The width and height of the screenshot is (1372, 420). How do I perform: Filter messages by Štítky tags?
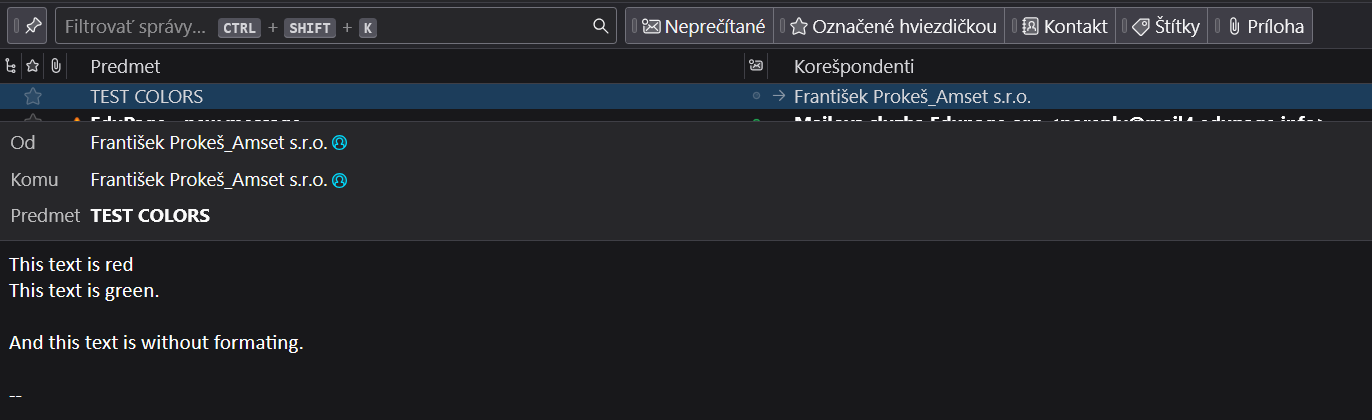click(1164, 27)
